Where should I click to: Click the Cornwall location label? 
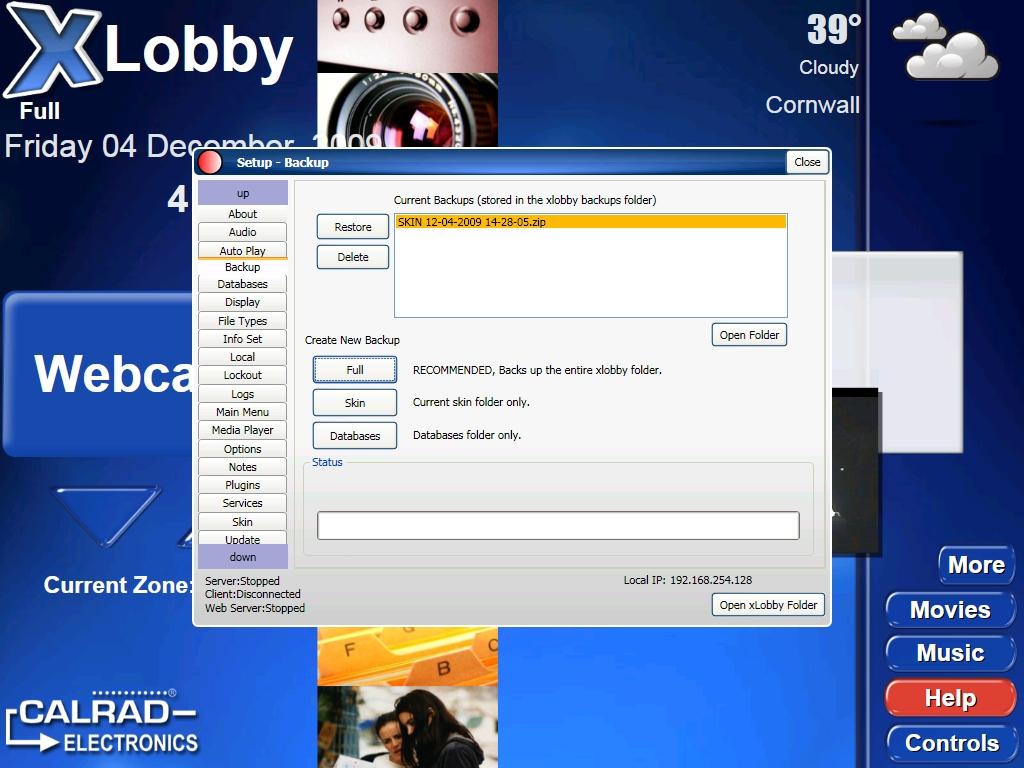(x=812, y=104)
